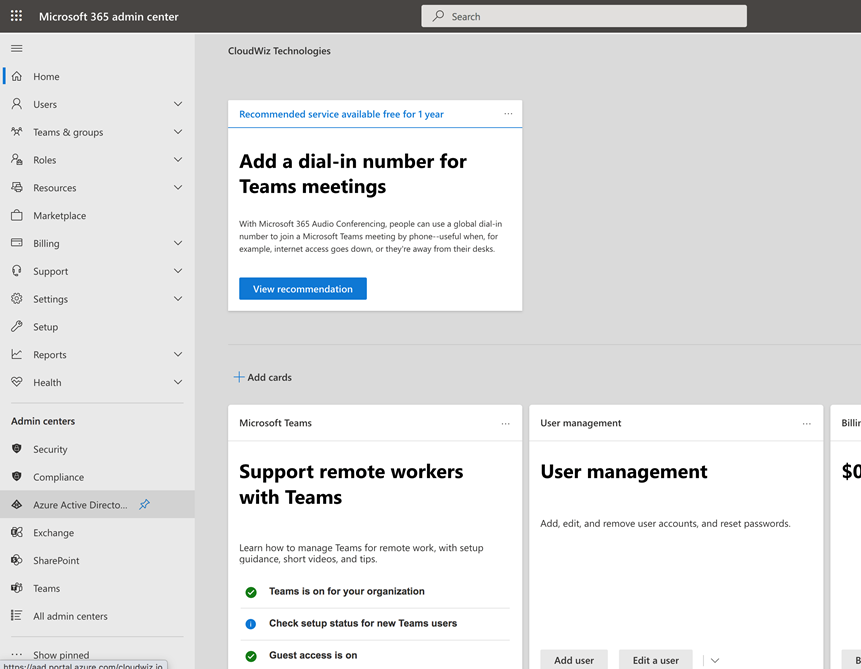Expand the Settings menu chevron

coord(178,299)
